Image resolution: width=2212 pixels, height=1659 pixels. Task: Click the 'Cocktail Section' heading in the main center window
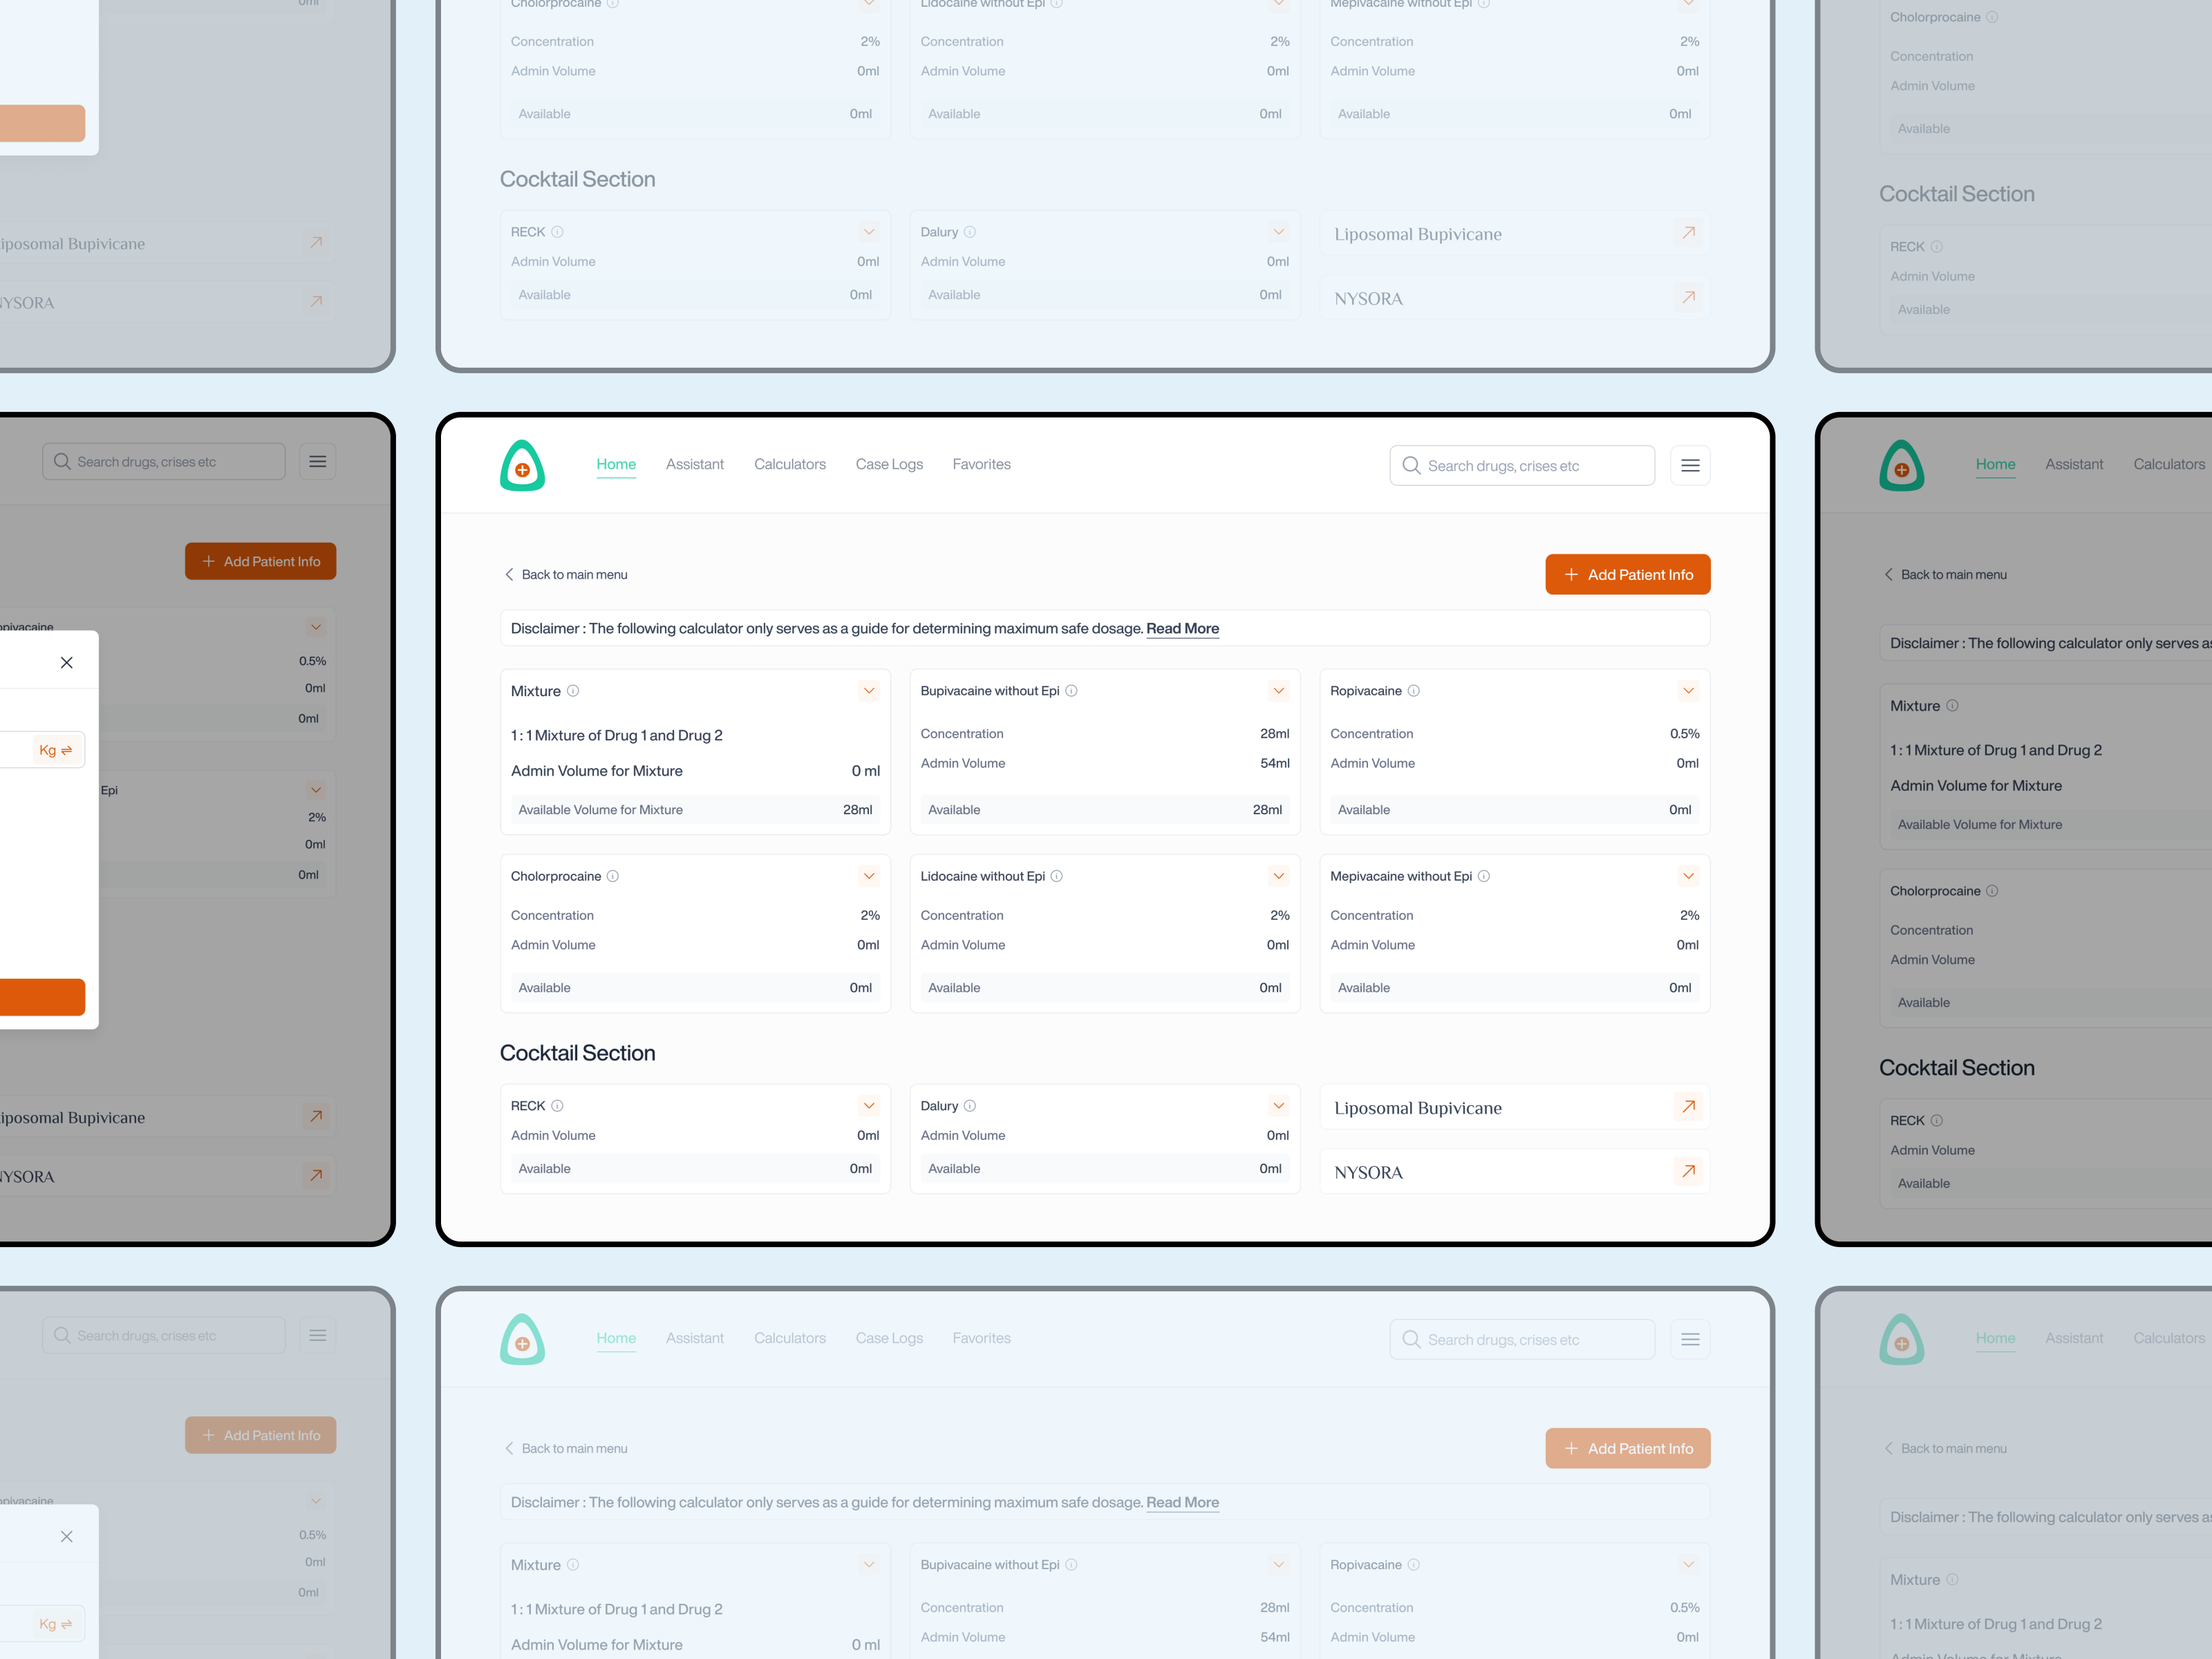(x=577, y=1053)
